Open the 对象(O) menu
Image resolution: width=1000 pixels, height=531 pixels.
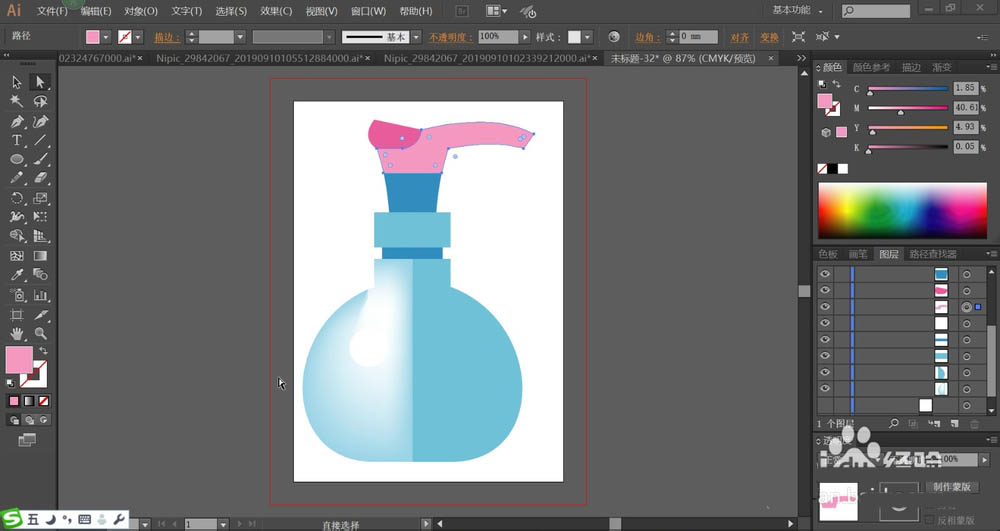[x=141, y=11]
